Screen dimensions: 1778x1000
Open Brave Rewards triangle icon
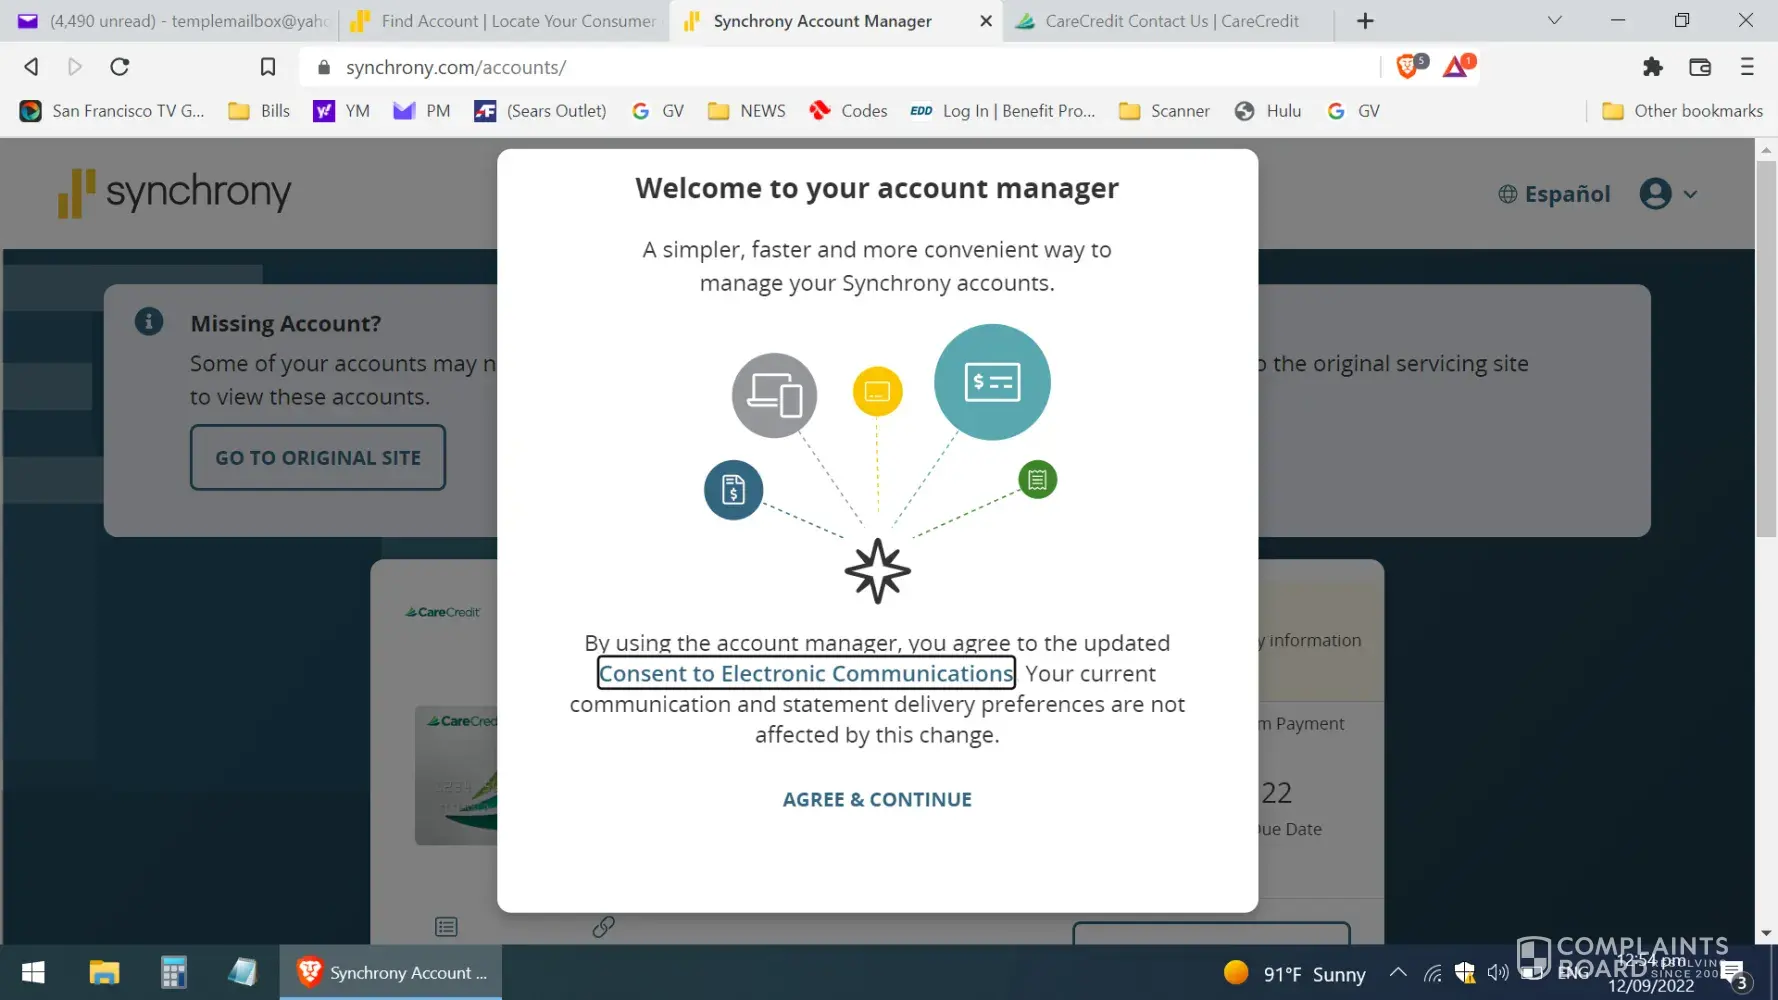[1457, 66]
